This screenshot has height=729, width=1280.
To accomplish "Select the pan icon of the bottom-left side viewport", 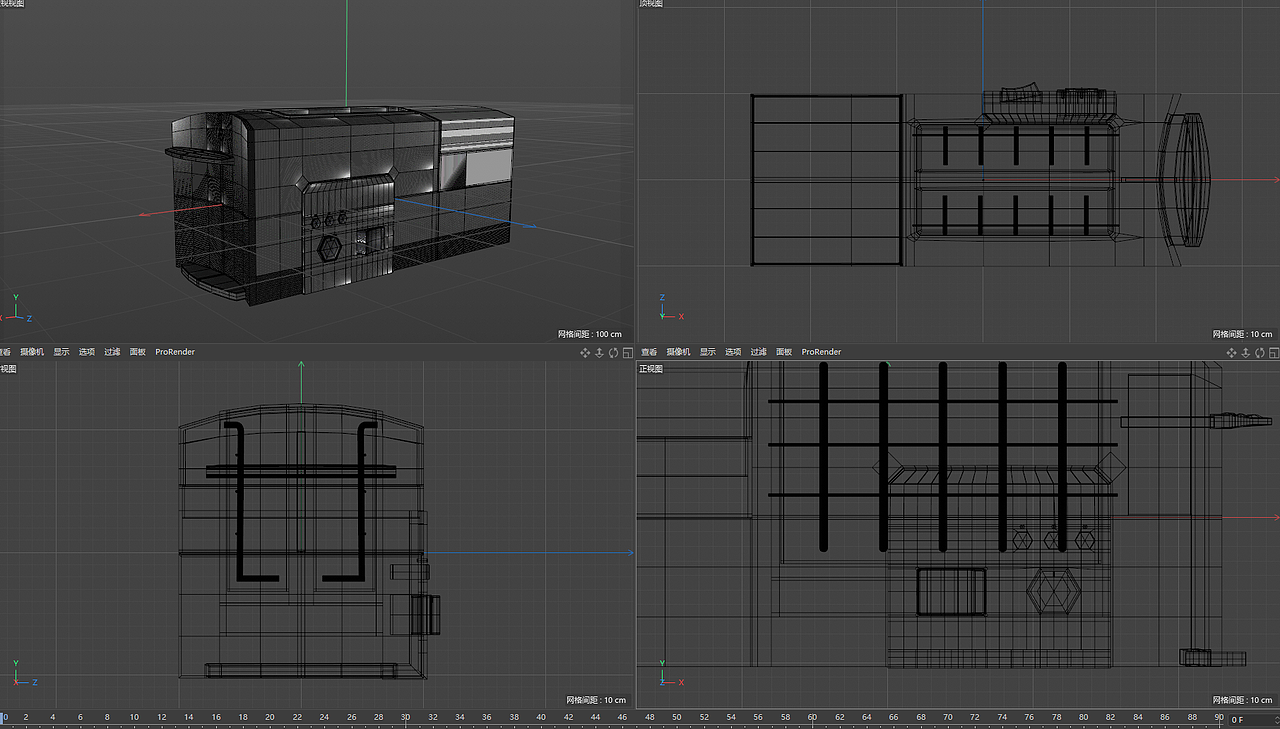I will [x=586, y=352].
